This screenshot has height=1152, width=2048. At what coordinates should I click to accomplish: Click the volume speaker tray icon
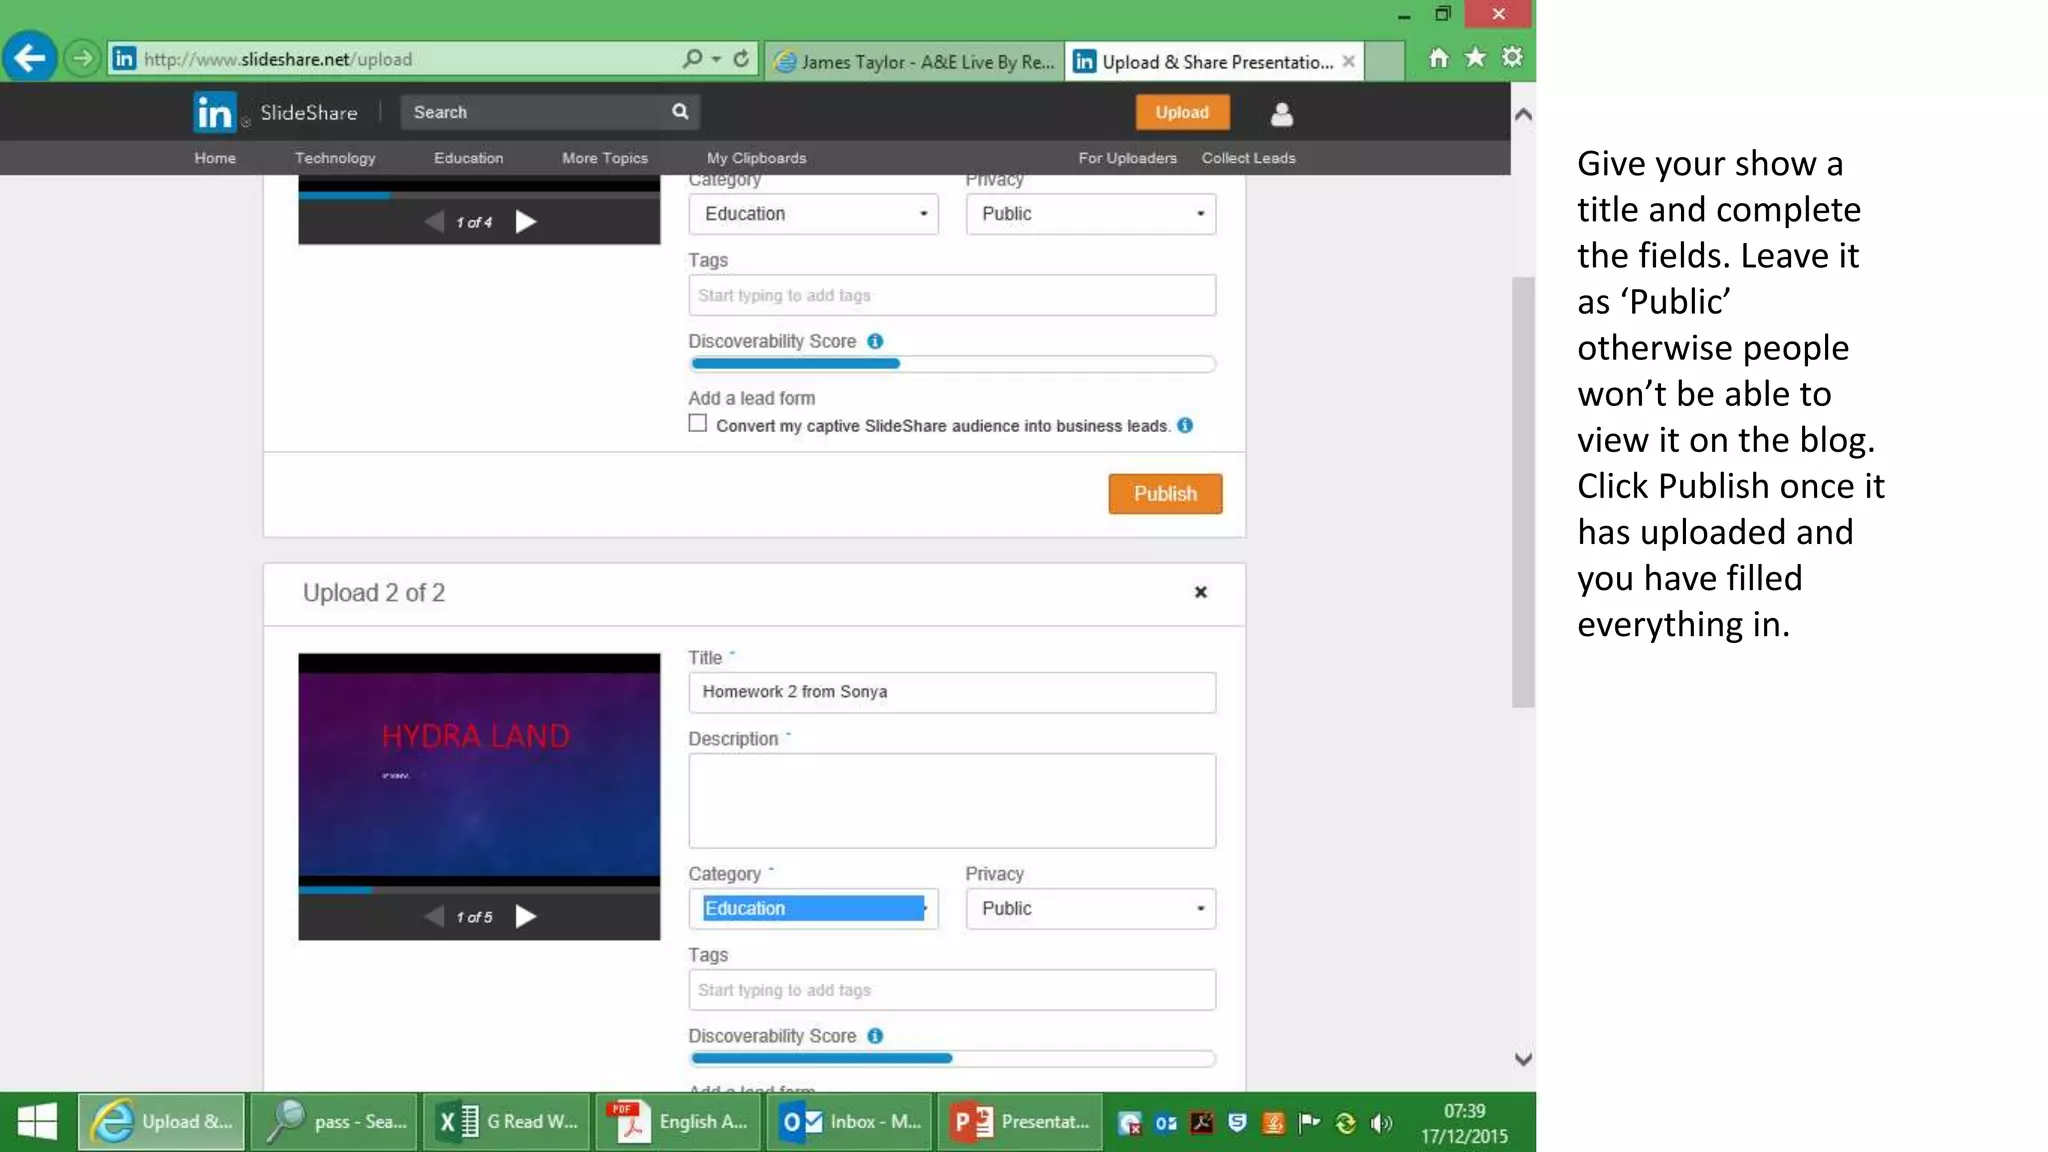click(1381, 1123)
